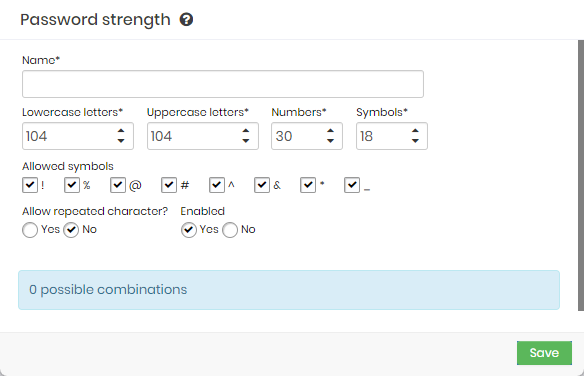This screenshot has height=376, width=584.
Task: Uncheck the hash symbol checkbox
Action: (169, 185)
